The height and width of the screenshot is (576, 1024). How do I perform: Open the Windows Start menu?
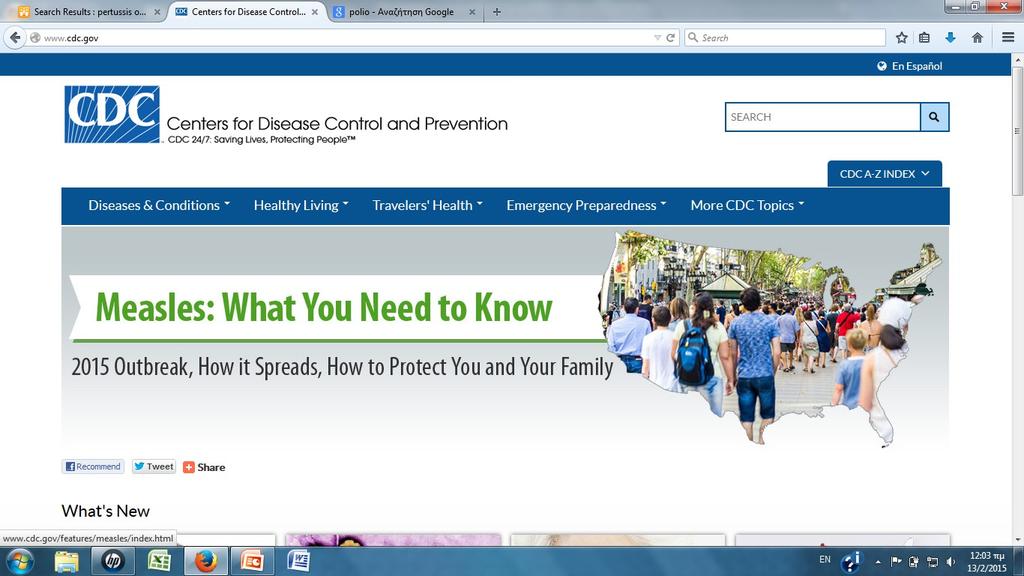pos(20,562)
